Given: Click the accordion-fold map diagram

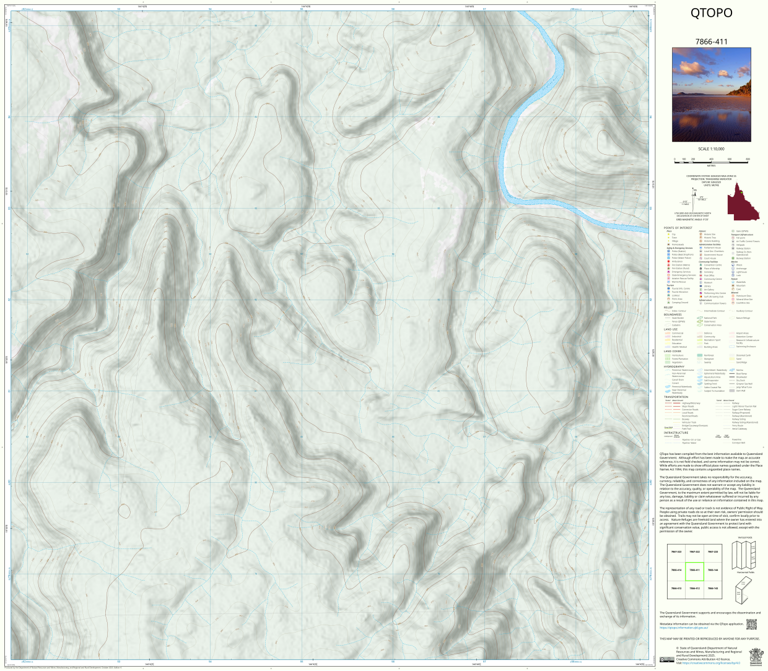Looking at the screenshot, I should coord(744,554).
